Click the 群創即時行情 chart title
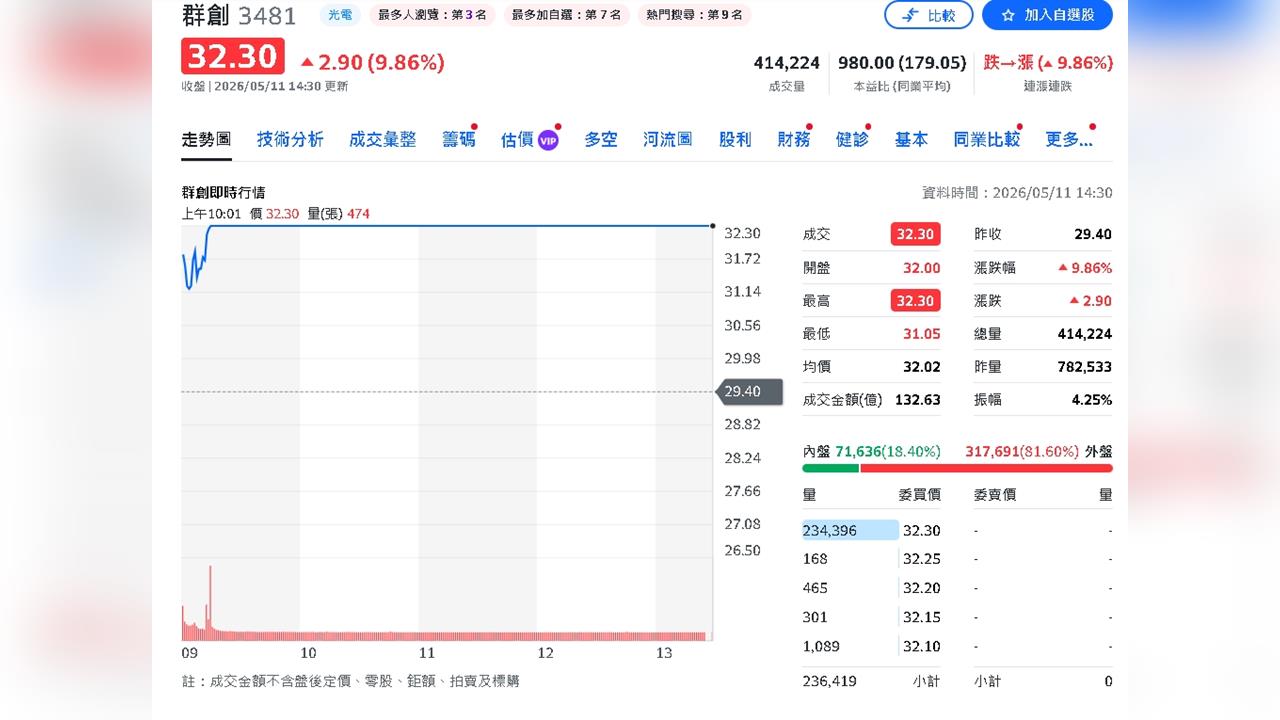Image resolution: width=1280 pixels, height=720 pixels. [223, 192]
